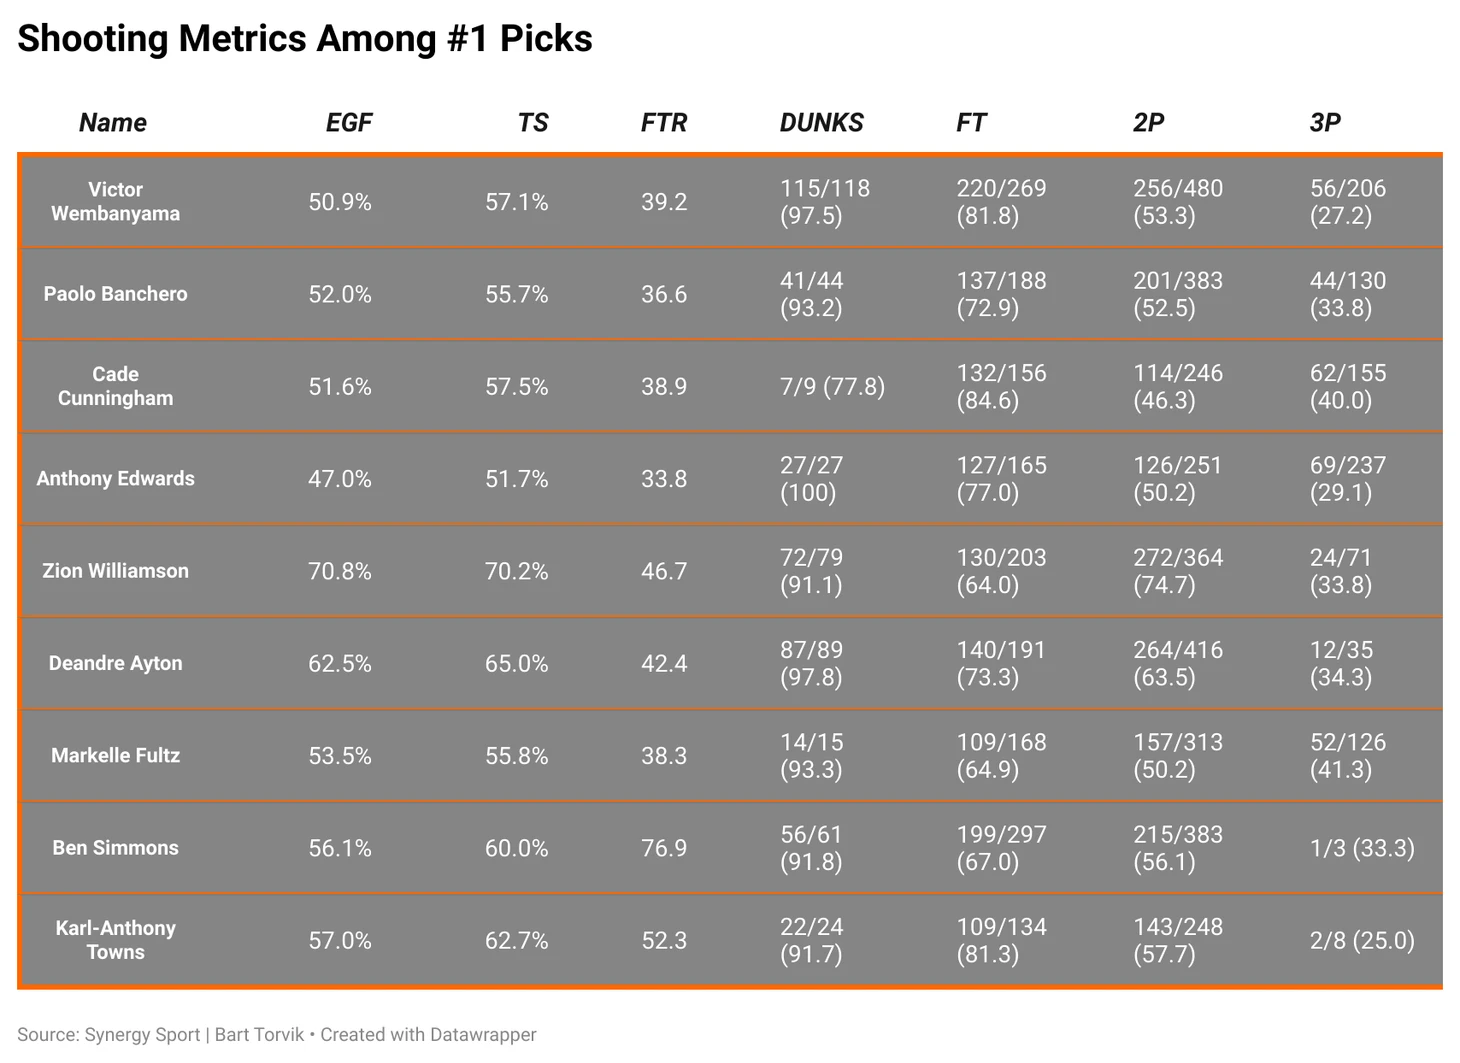The height and width of the screenshot is (1063, 1460).
Task: Click the Shooting Metrics Among #1 Picks title
Action: coord(305,39)
